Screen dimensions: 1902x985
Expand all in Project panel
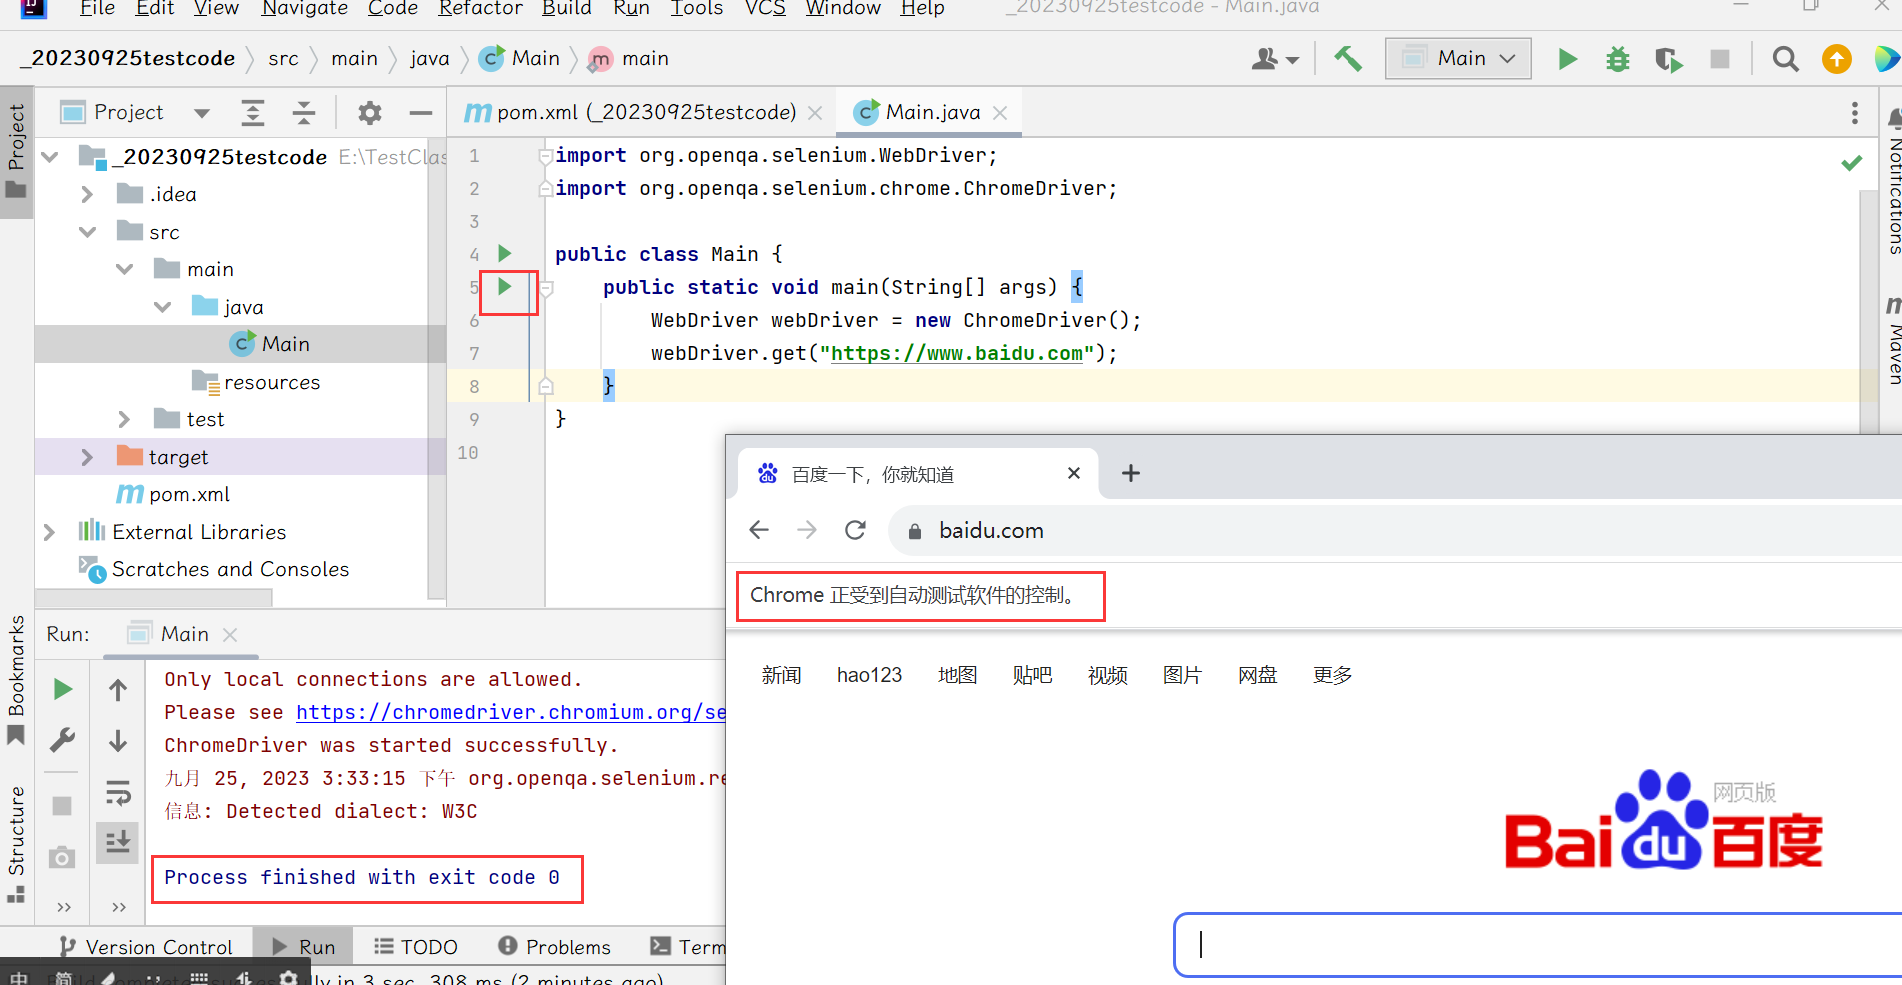coord(253,113)
